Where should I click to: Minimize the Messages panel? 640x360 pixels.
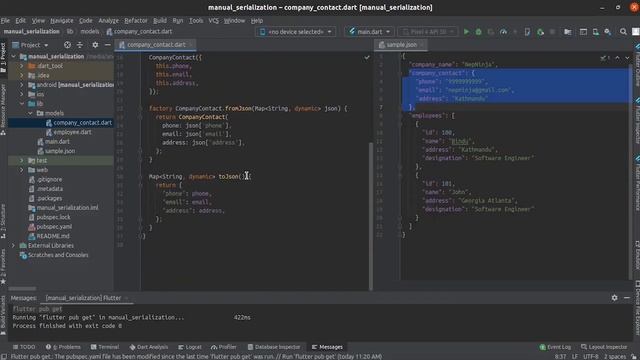pos(627,298)
